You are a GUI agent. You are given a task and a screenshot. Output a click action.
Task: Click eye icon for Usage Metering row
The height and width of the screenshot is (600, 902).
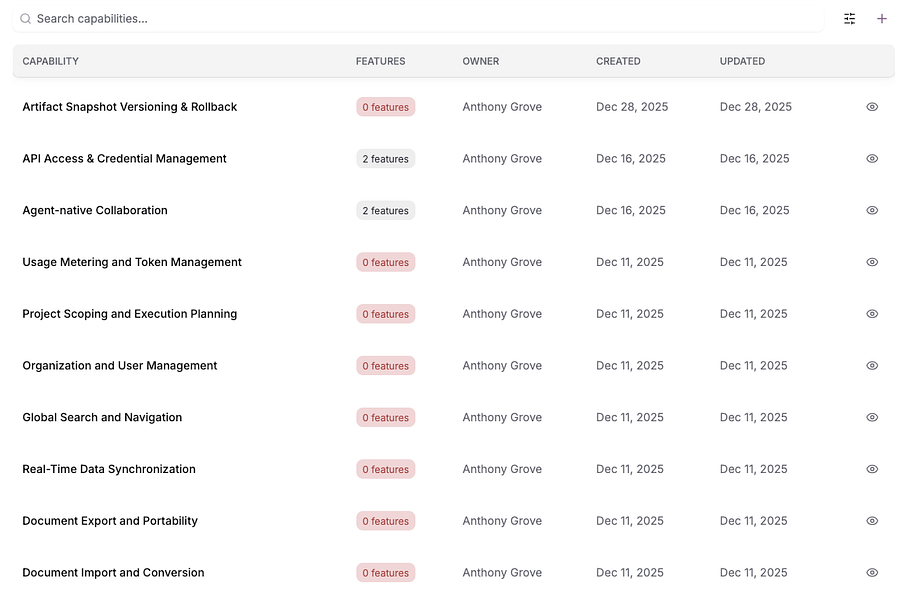(x=872, y=262)
